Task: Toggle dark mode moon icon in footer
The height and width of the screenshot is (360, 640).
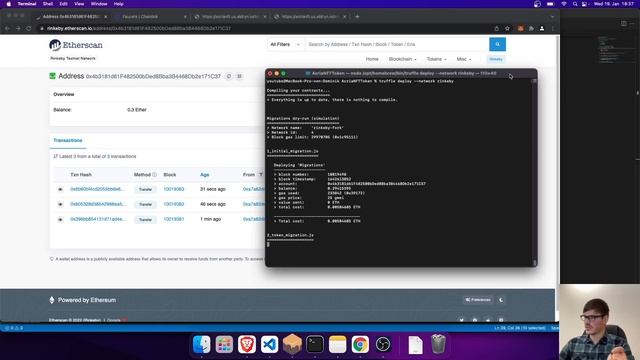Action: click(x=501, y=300)
